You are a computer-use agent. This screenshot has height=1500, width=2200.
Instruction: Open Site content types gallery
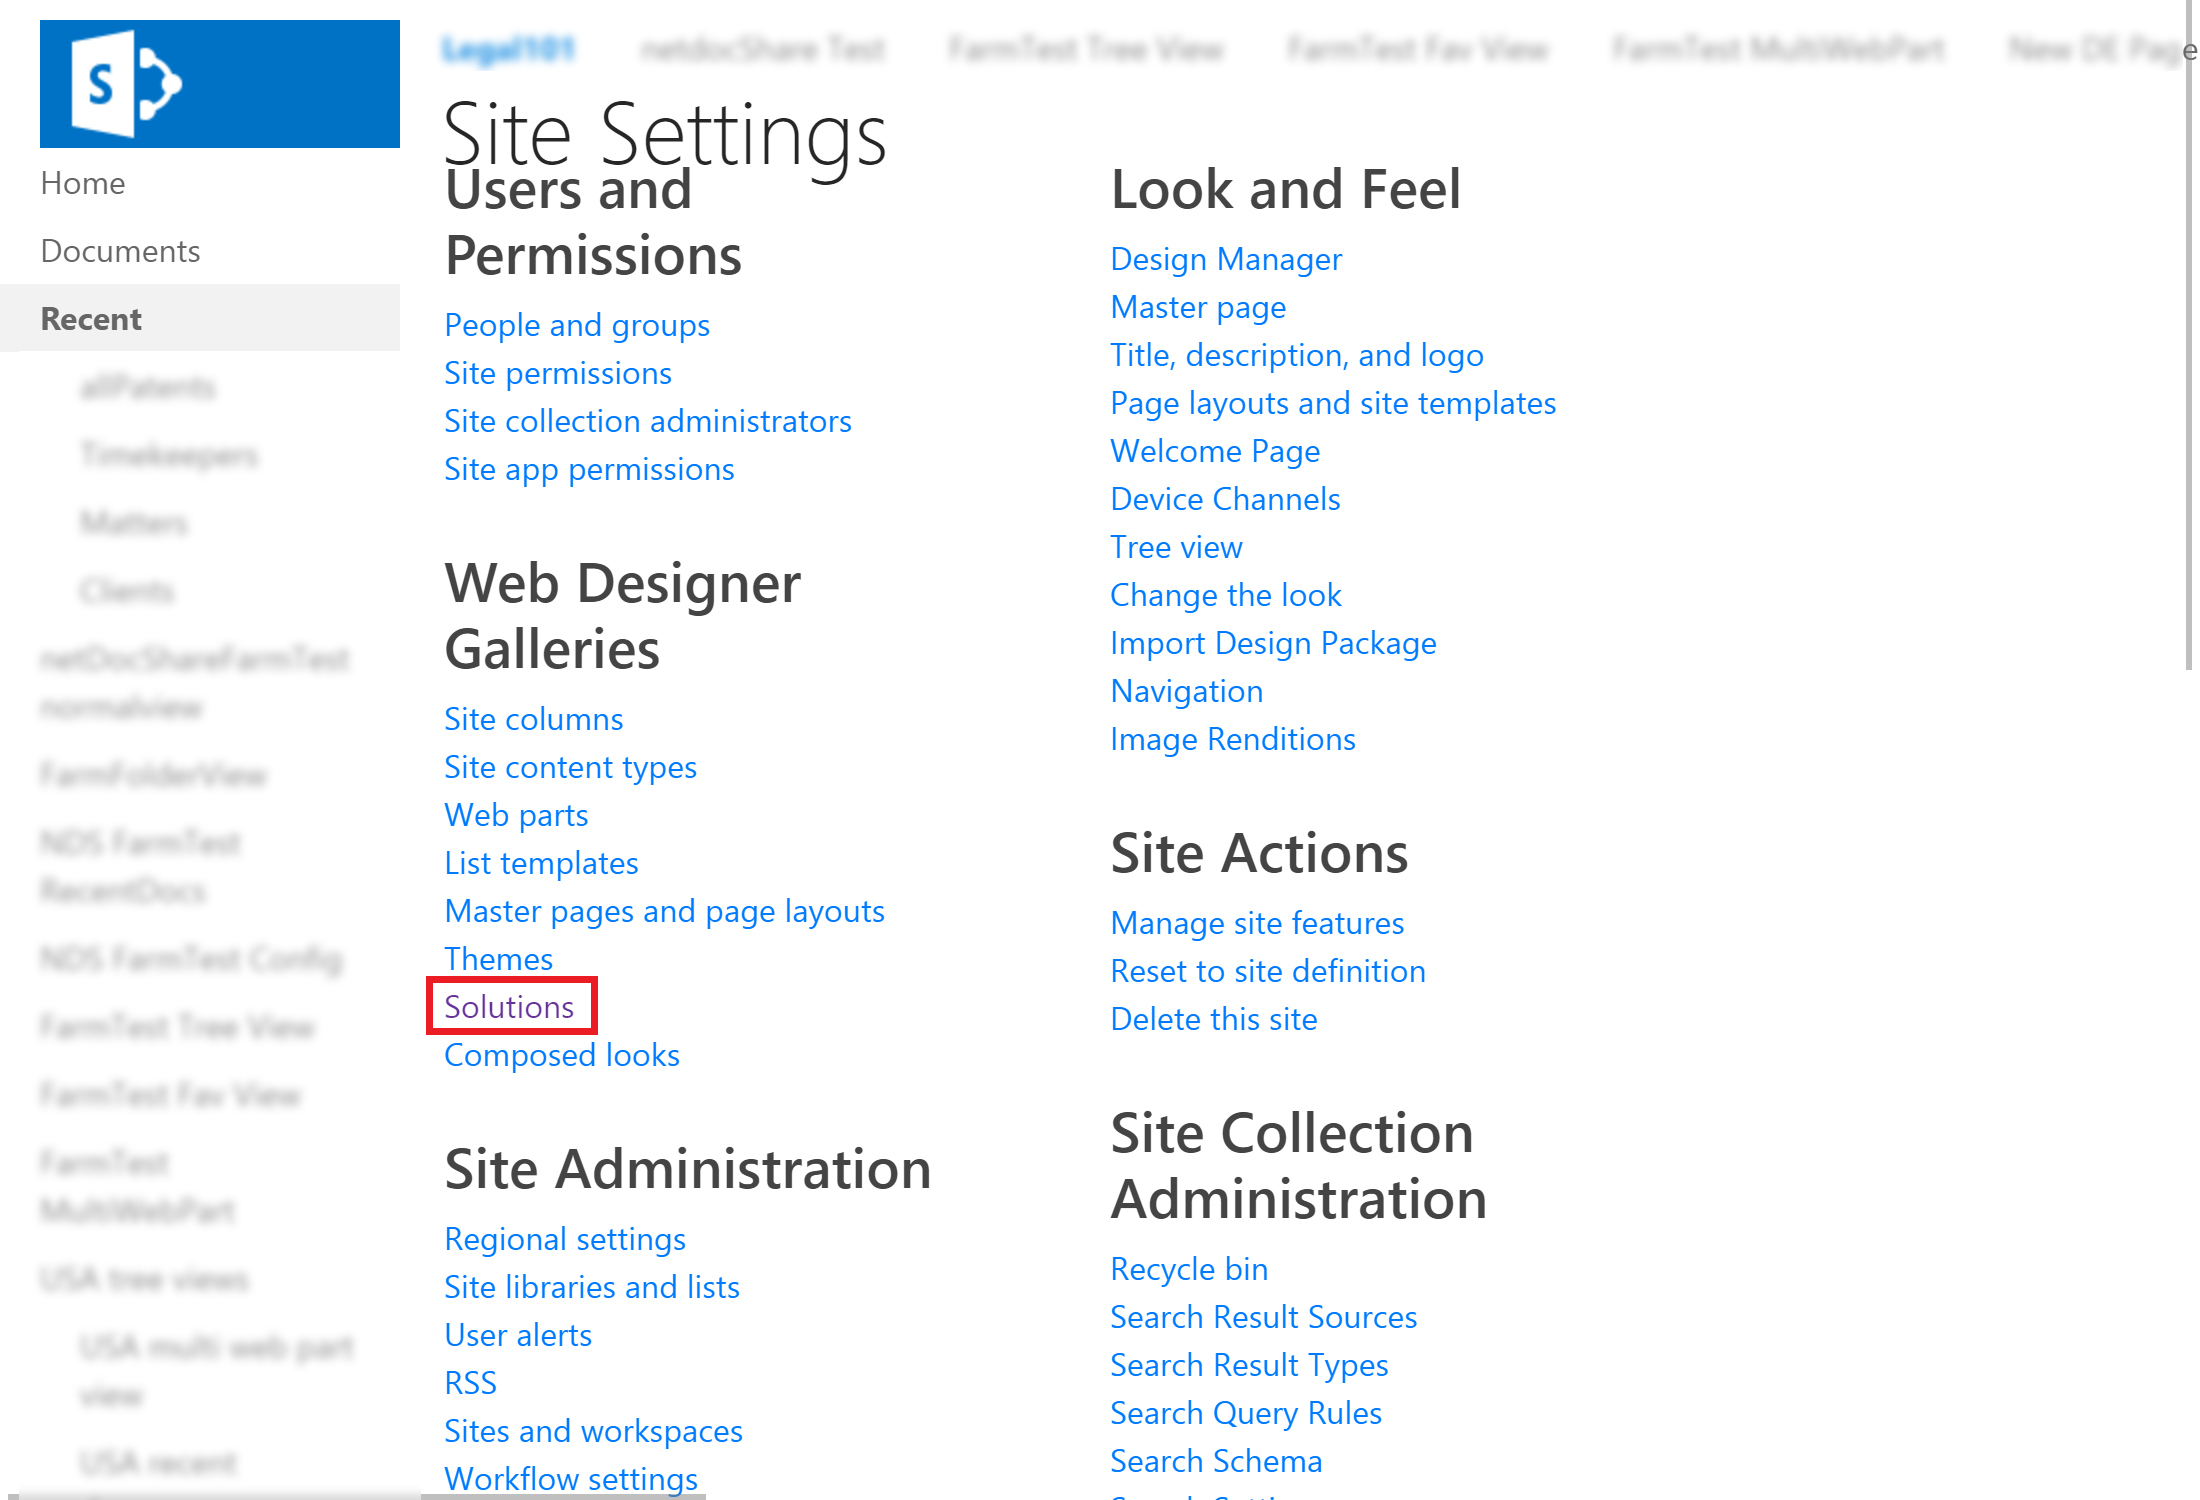[x=571, y=767]
